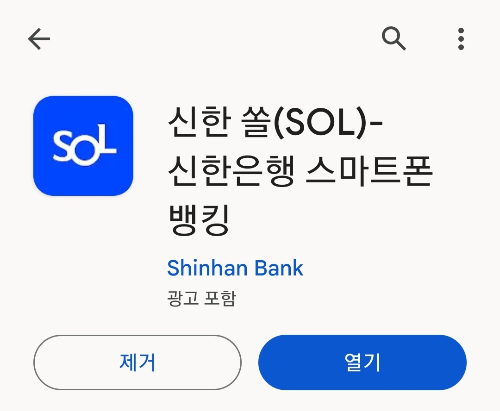Tap the white SOL lettering in the logo
Viewport: 500px width, 411px height.
[85, 145]
